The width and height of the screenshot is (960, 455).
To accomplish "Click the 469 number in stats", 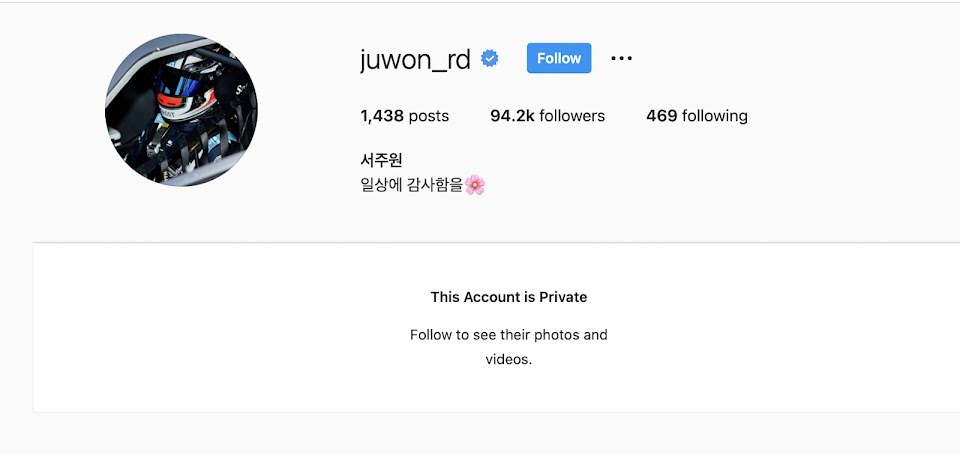I will pyautogui.click(x=661, y=116).
